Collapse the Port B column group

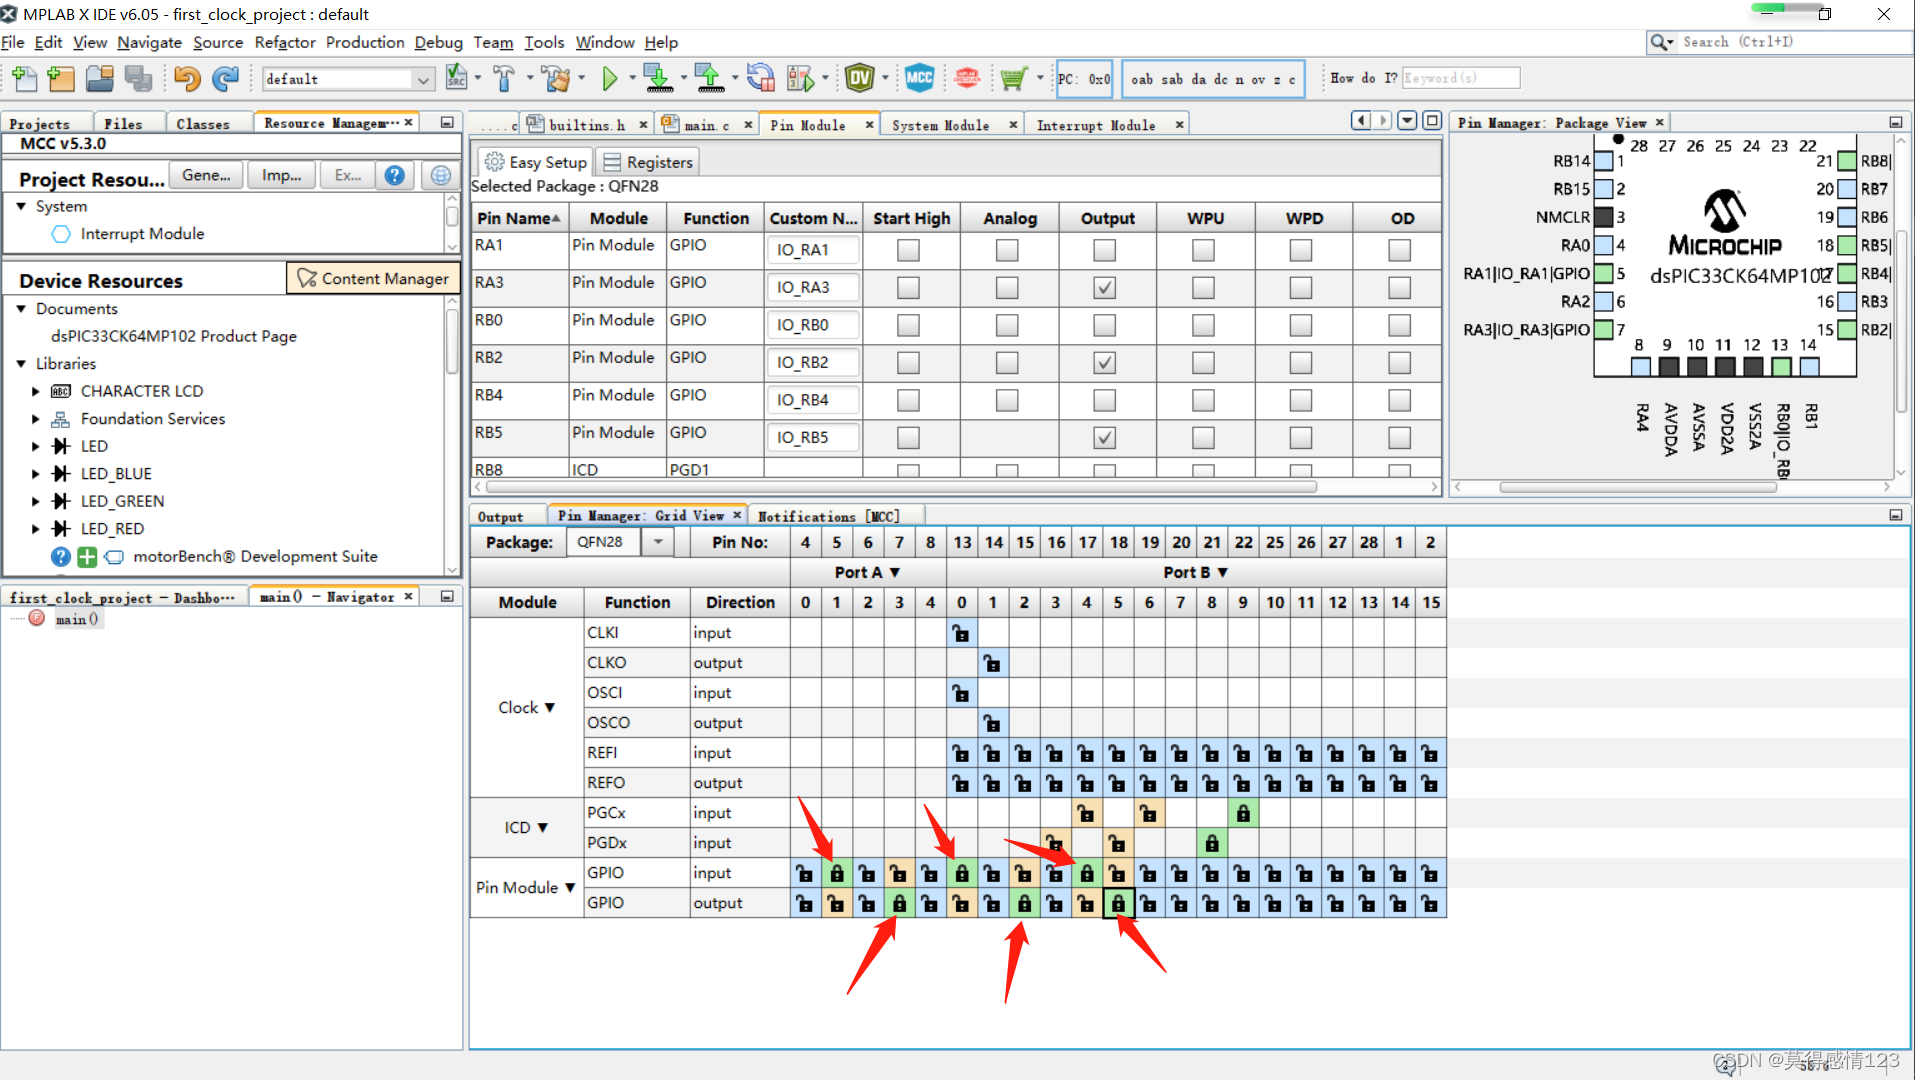click(1223, 573)
